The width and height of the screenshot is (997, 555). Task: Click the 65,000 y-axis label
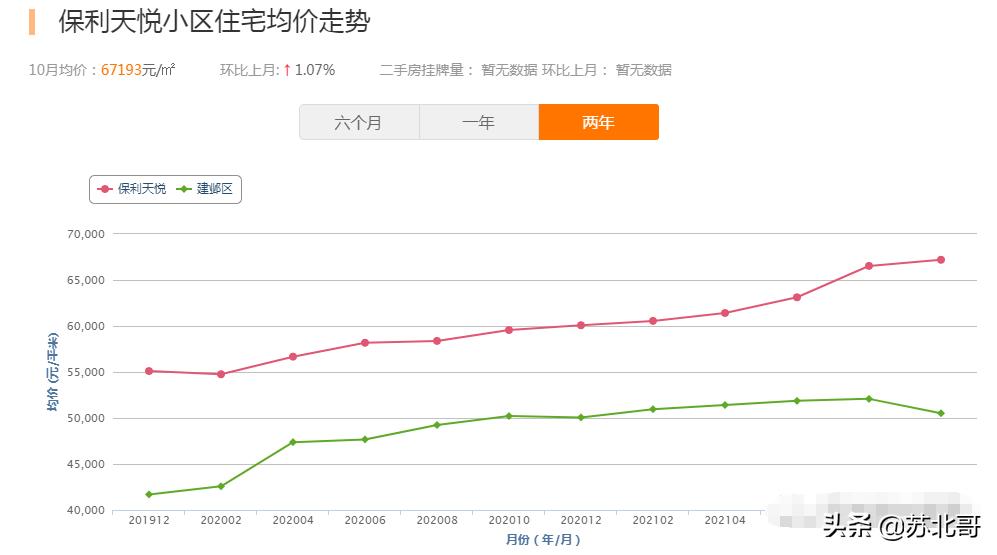[86, 280]
